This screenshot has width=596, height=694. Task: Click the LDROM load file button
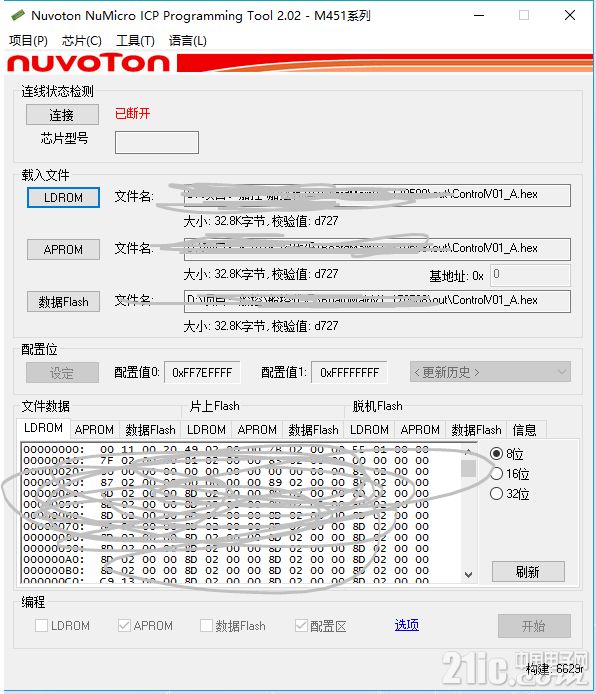click(x=63, y=197)
